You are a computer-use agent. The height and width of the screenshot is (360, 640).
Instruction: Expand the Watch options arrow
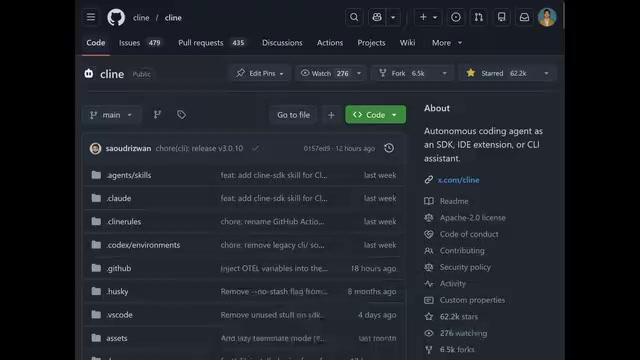click(359, 73)
